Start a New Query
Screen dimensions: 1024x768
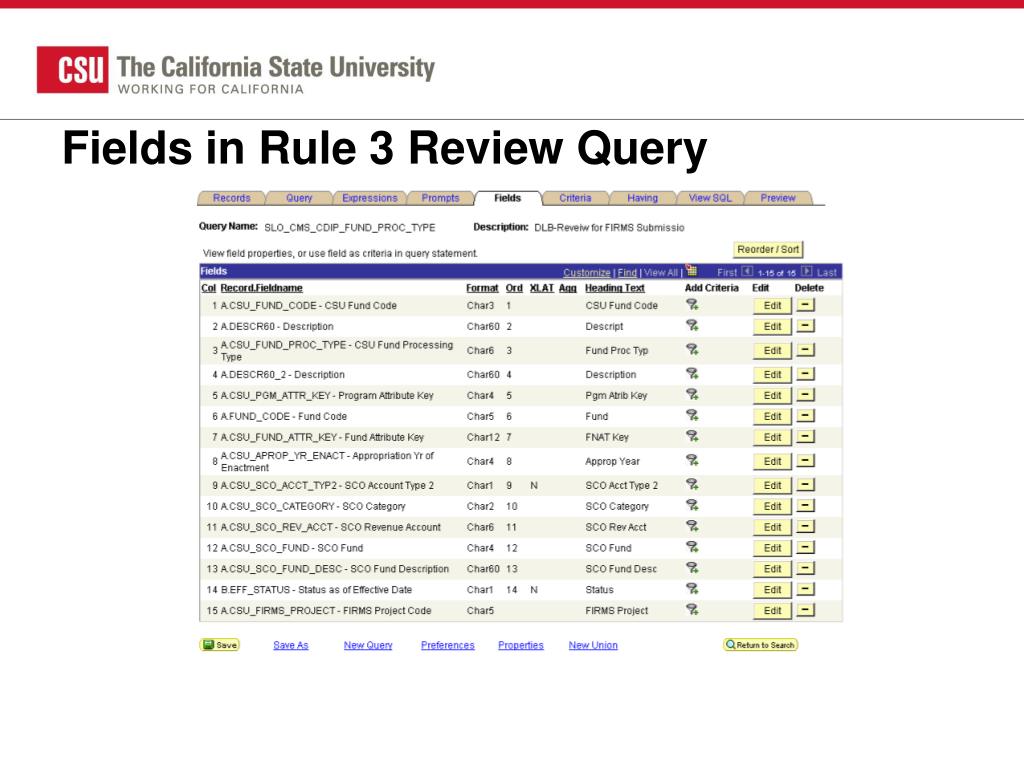[368, 645]
